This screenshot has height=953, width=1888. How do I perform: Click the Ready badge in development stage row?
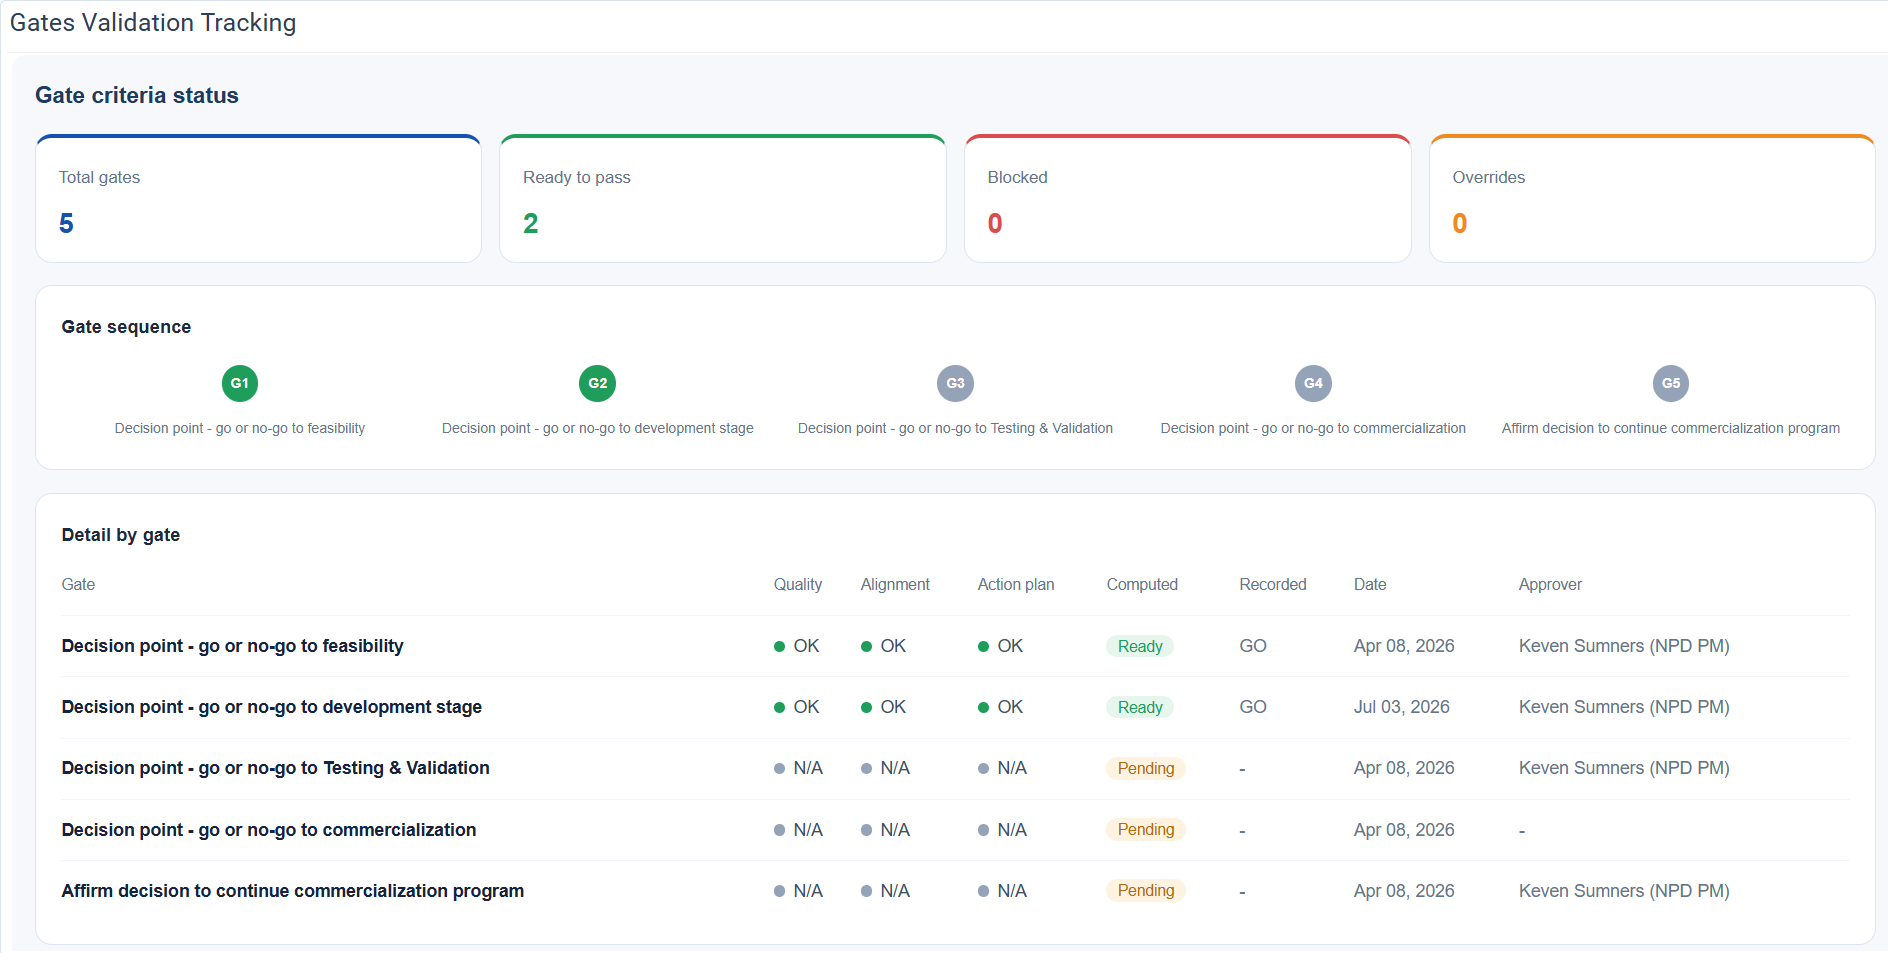[1140, 707]
